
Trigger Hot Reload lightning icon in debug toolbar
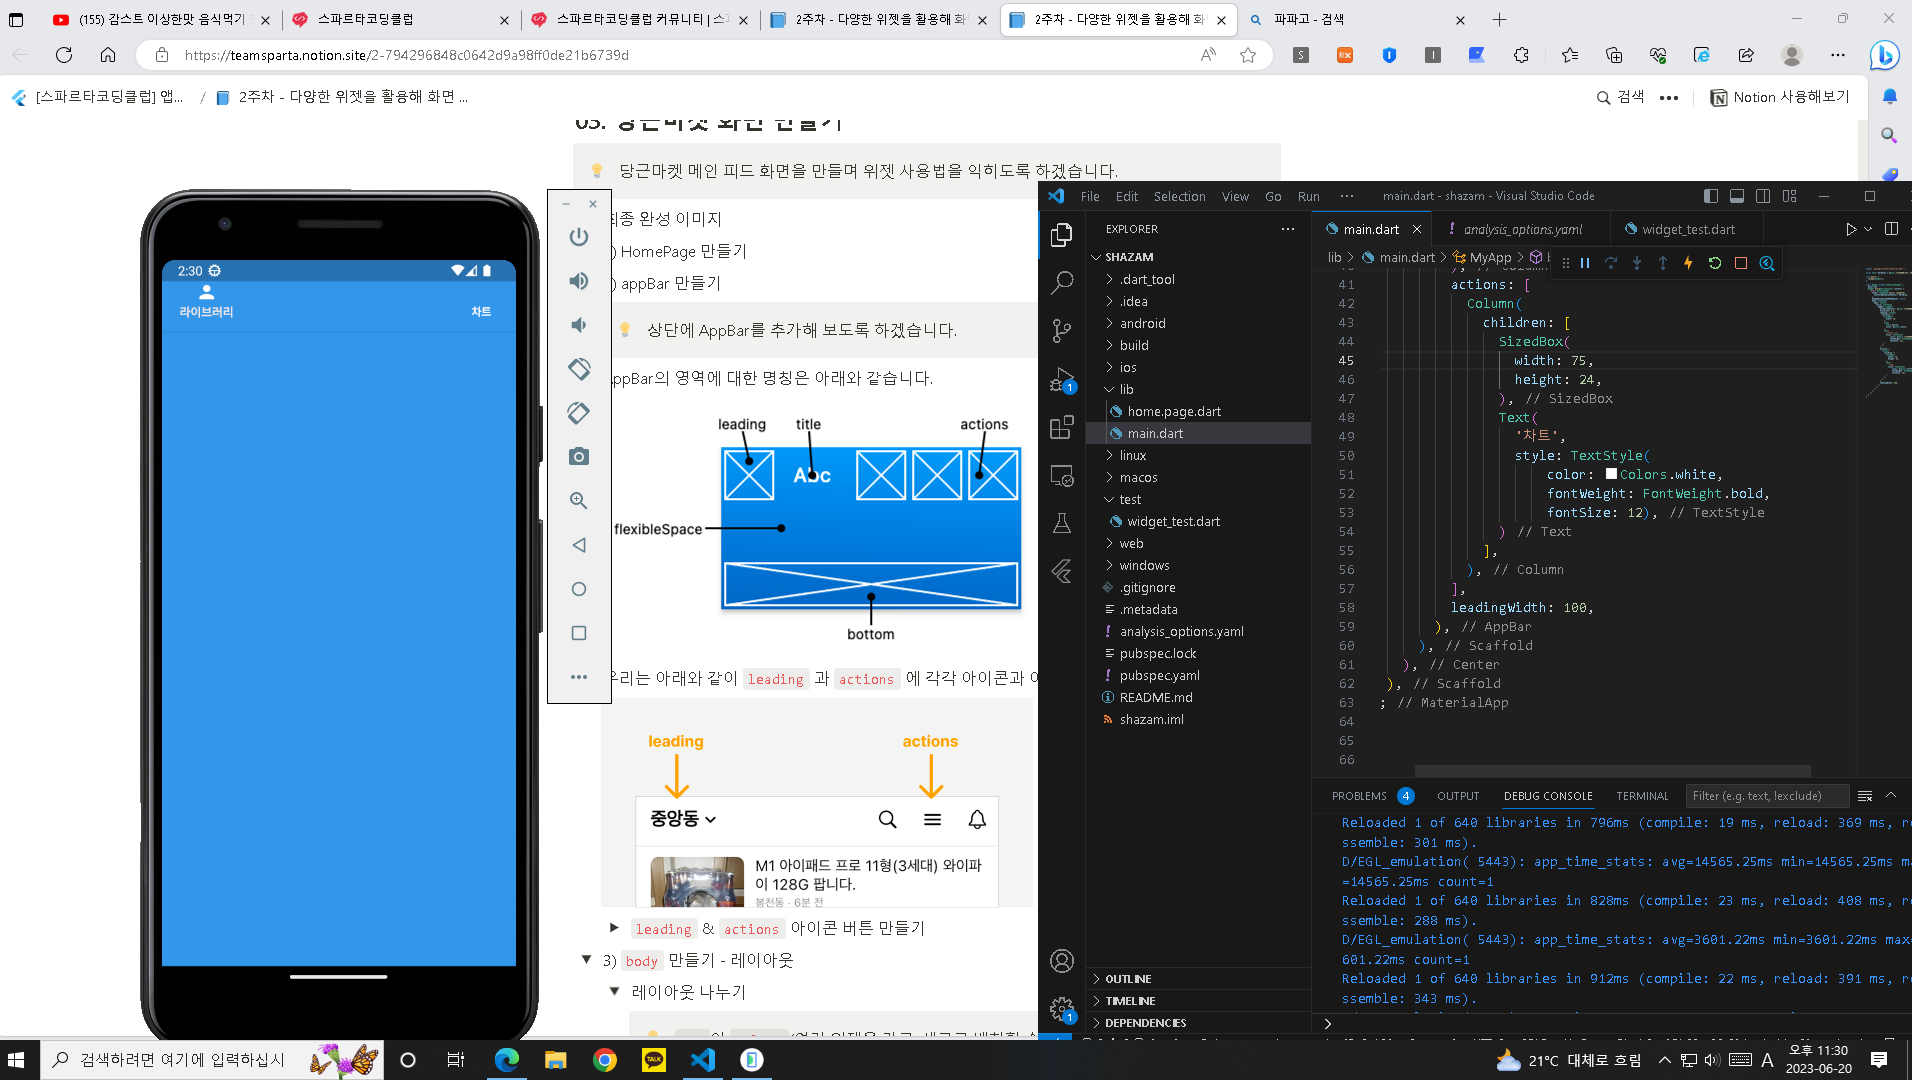[x=1688, y=263]
